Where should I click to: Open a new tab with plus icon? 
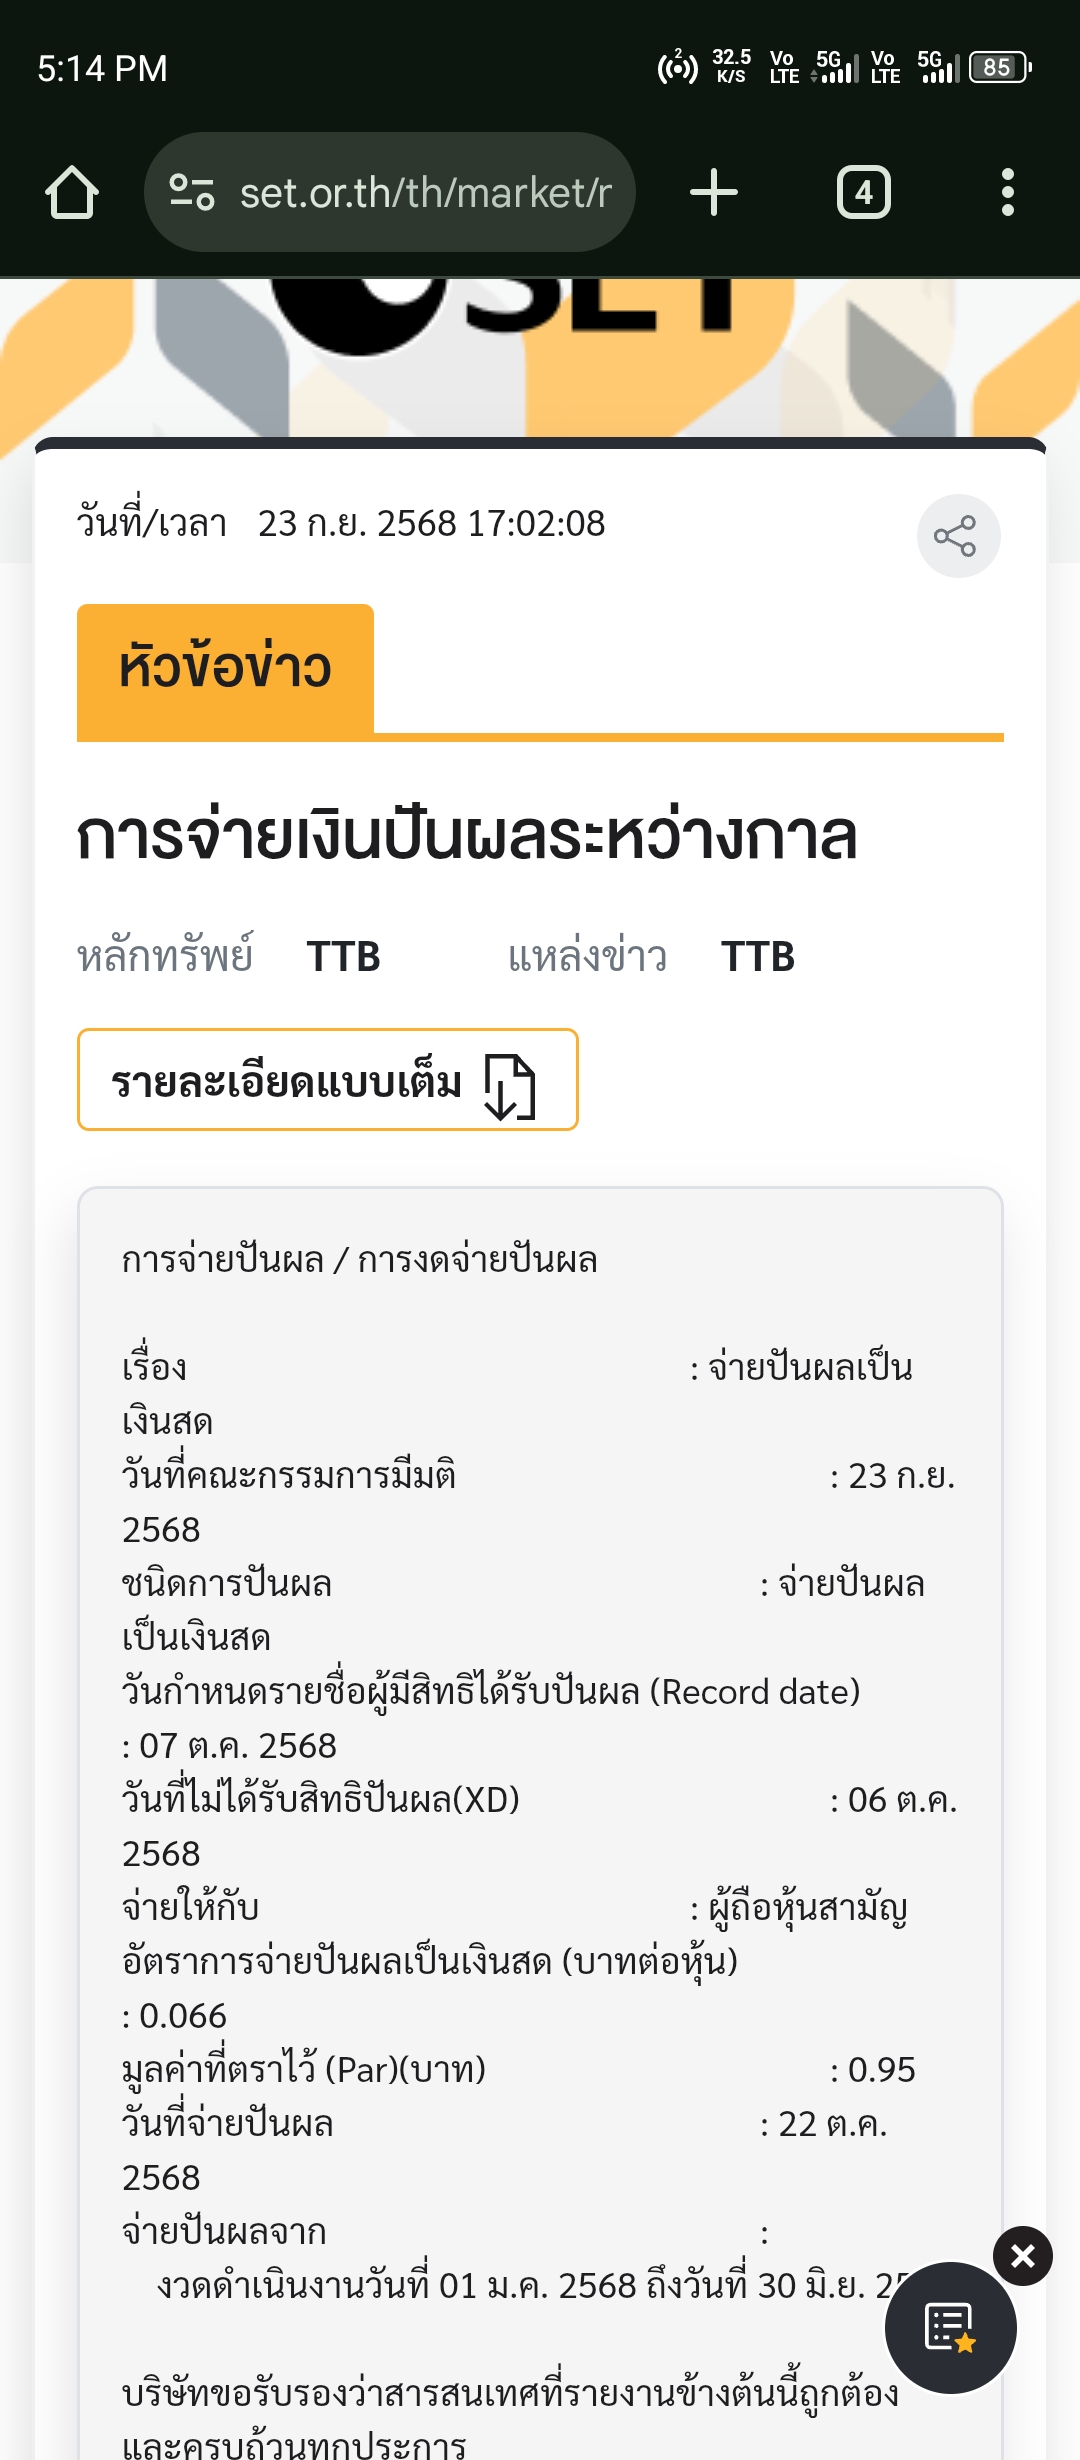click(714, 192)
